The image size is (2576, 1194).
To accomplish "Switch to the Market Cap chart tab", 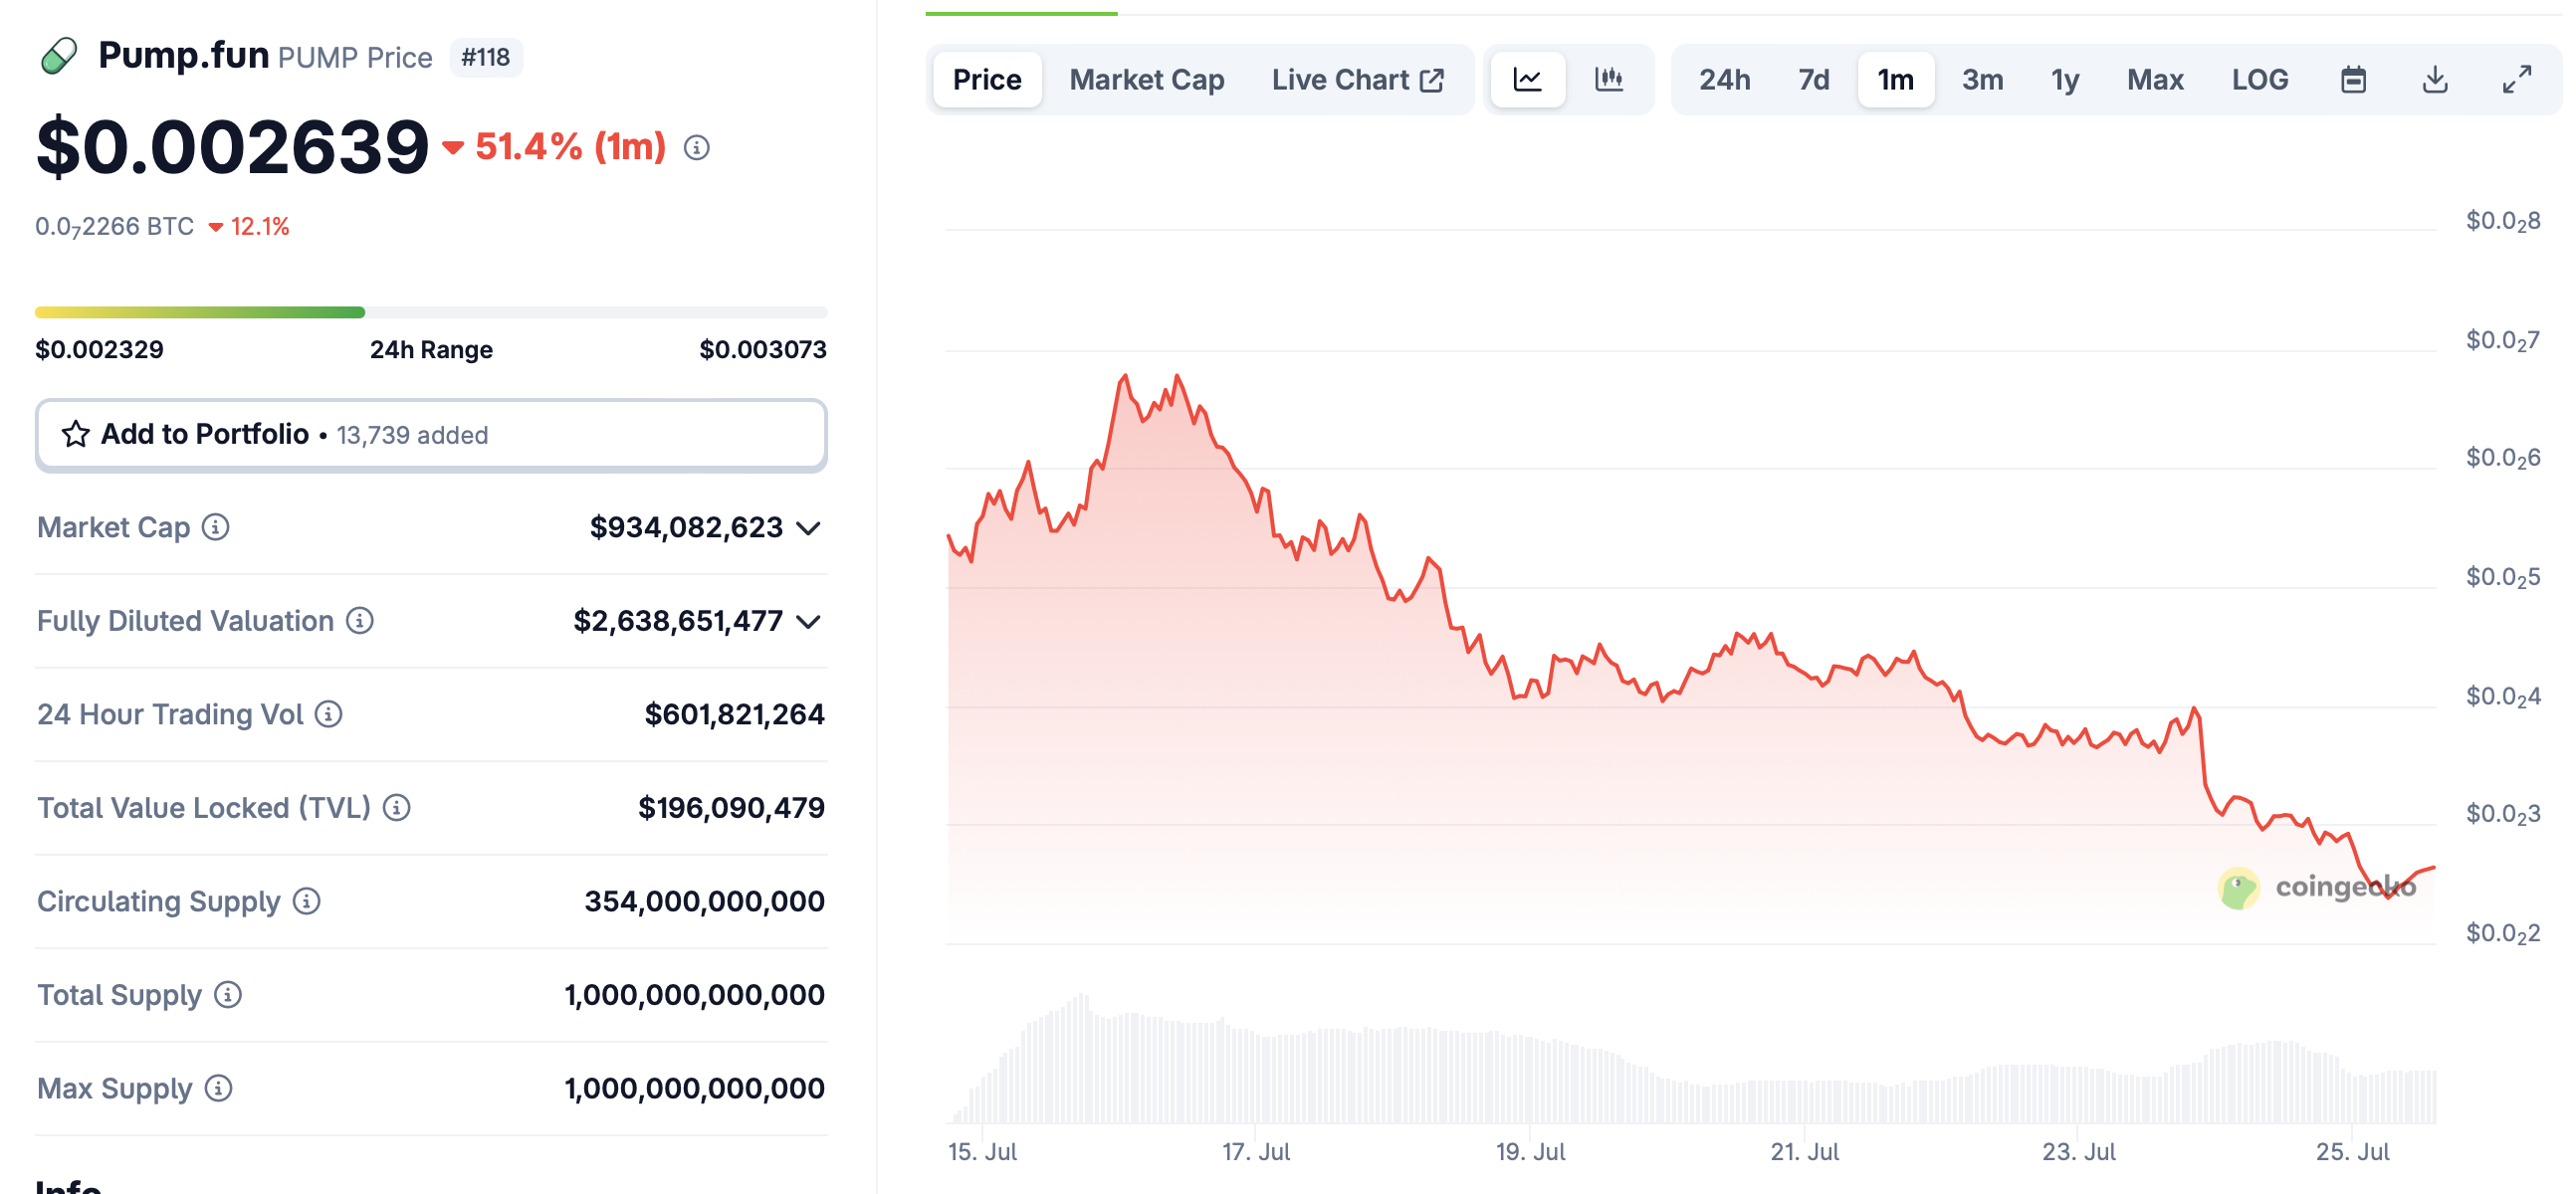I will [1147, 79].
